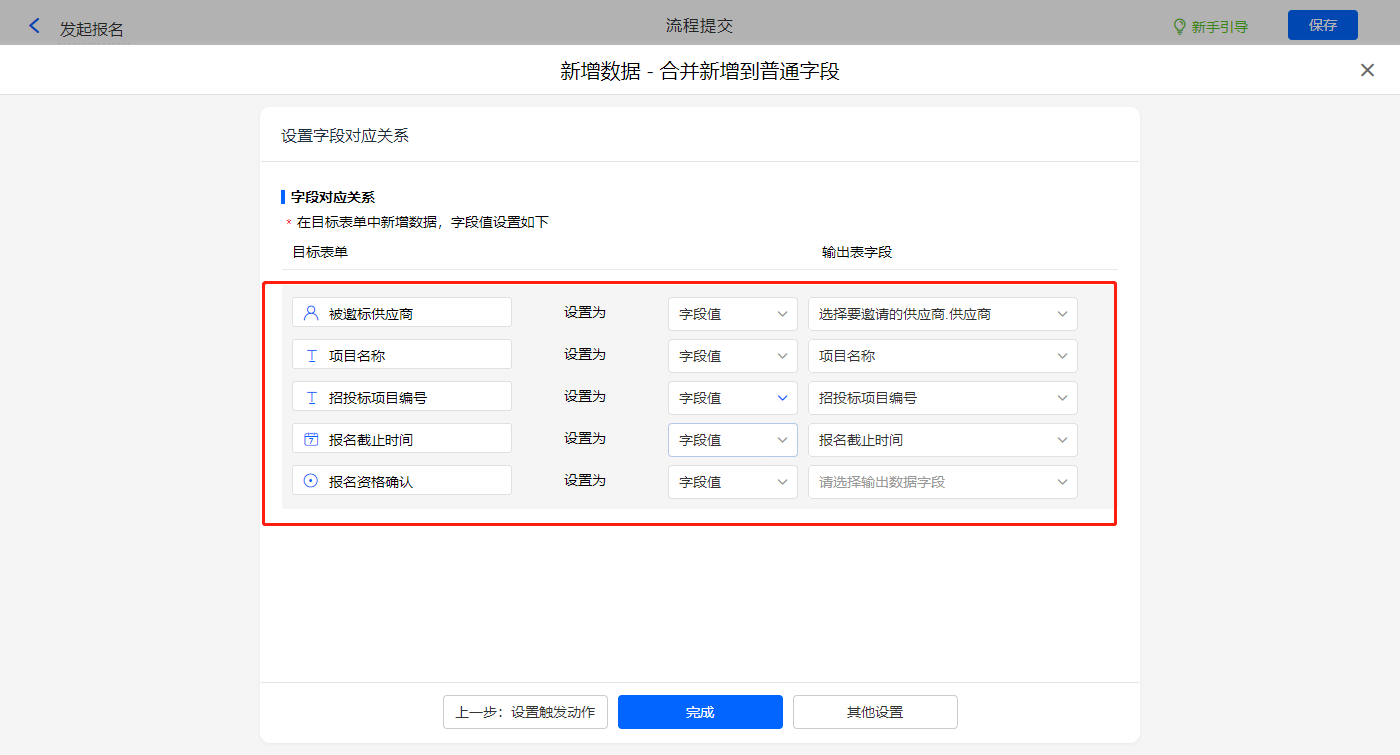The image size is (1400, 755).
Task: Open 字段值 dropdown for 项目名称 row
Action: click(x=732, y=356)
